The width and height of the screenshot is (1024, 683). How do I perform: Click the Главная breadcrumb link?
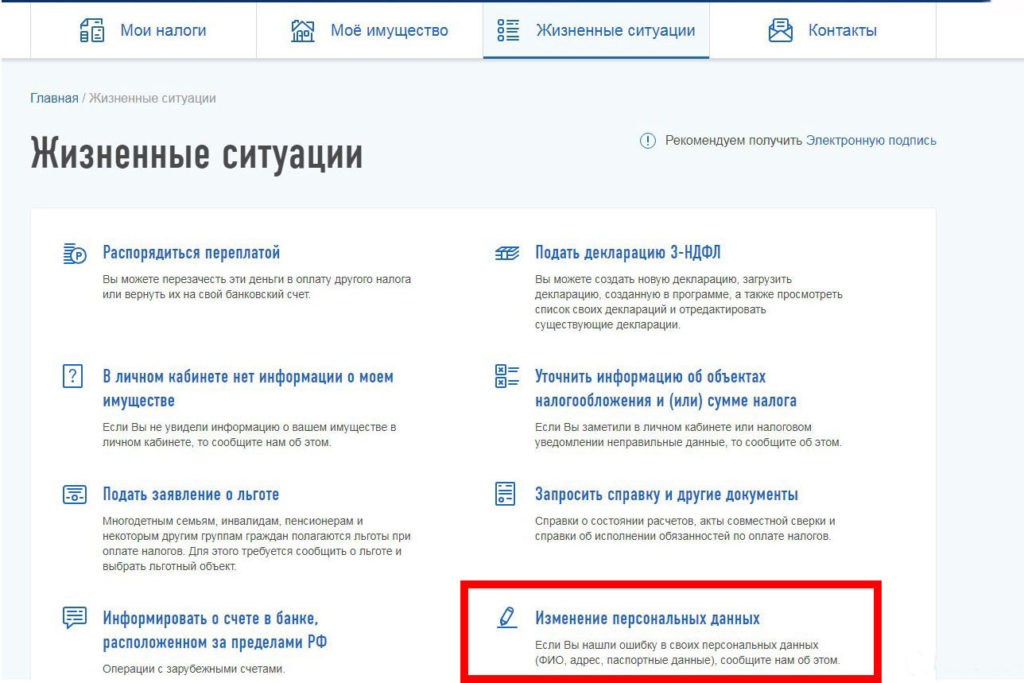tap(54, 98)
